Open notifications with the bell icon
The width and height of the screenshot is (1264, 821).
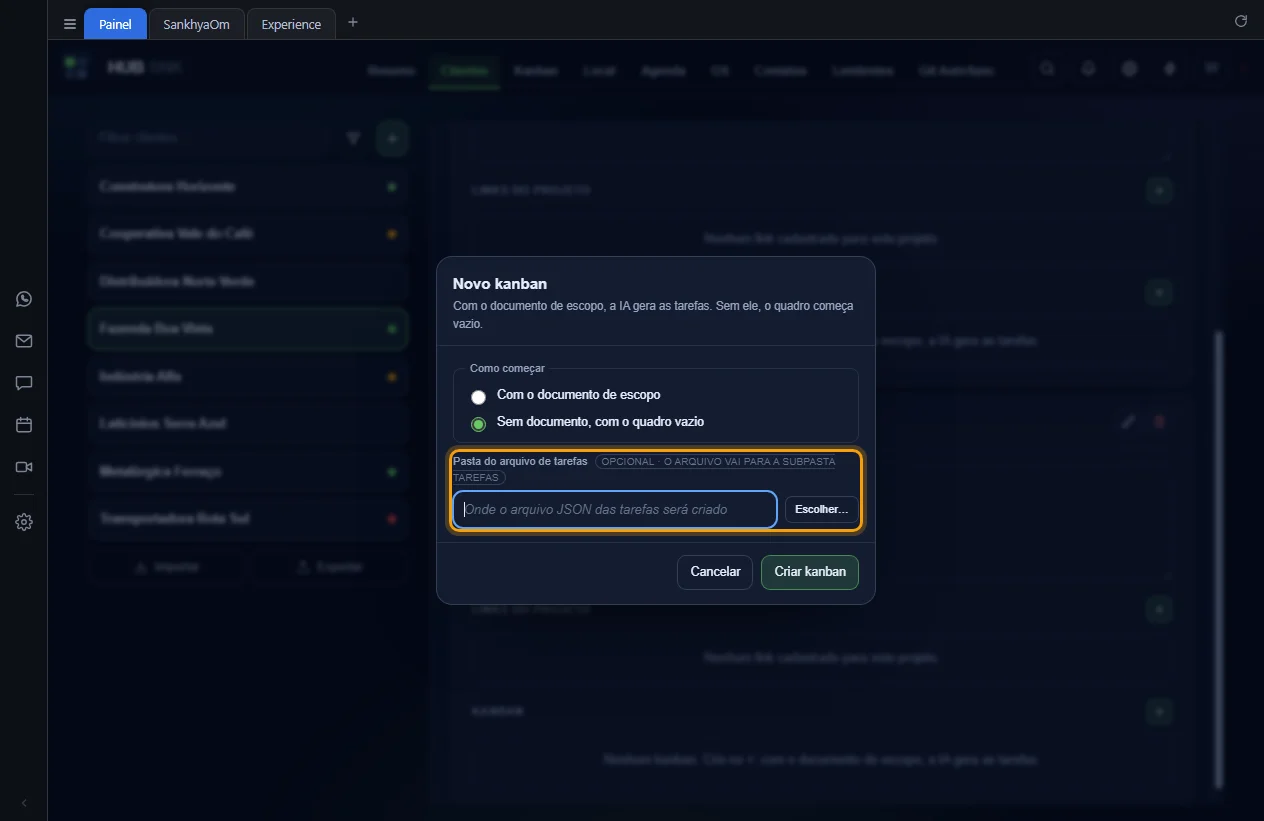click(1088, 69)
